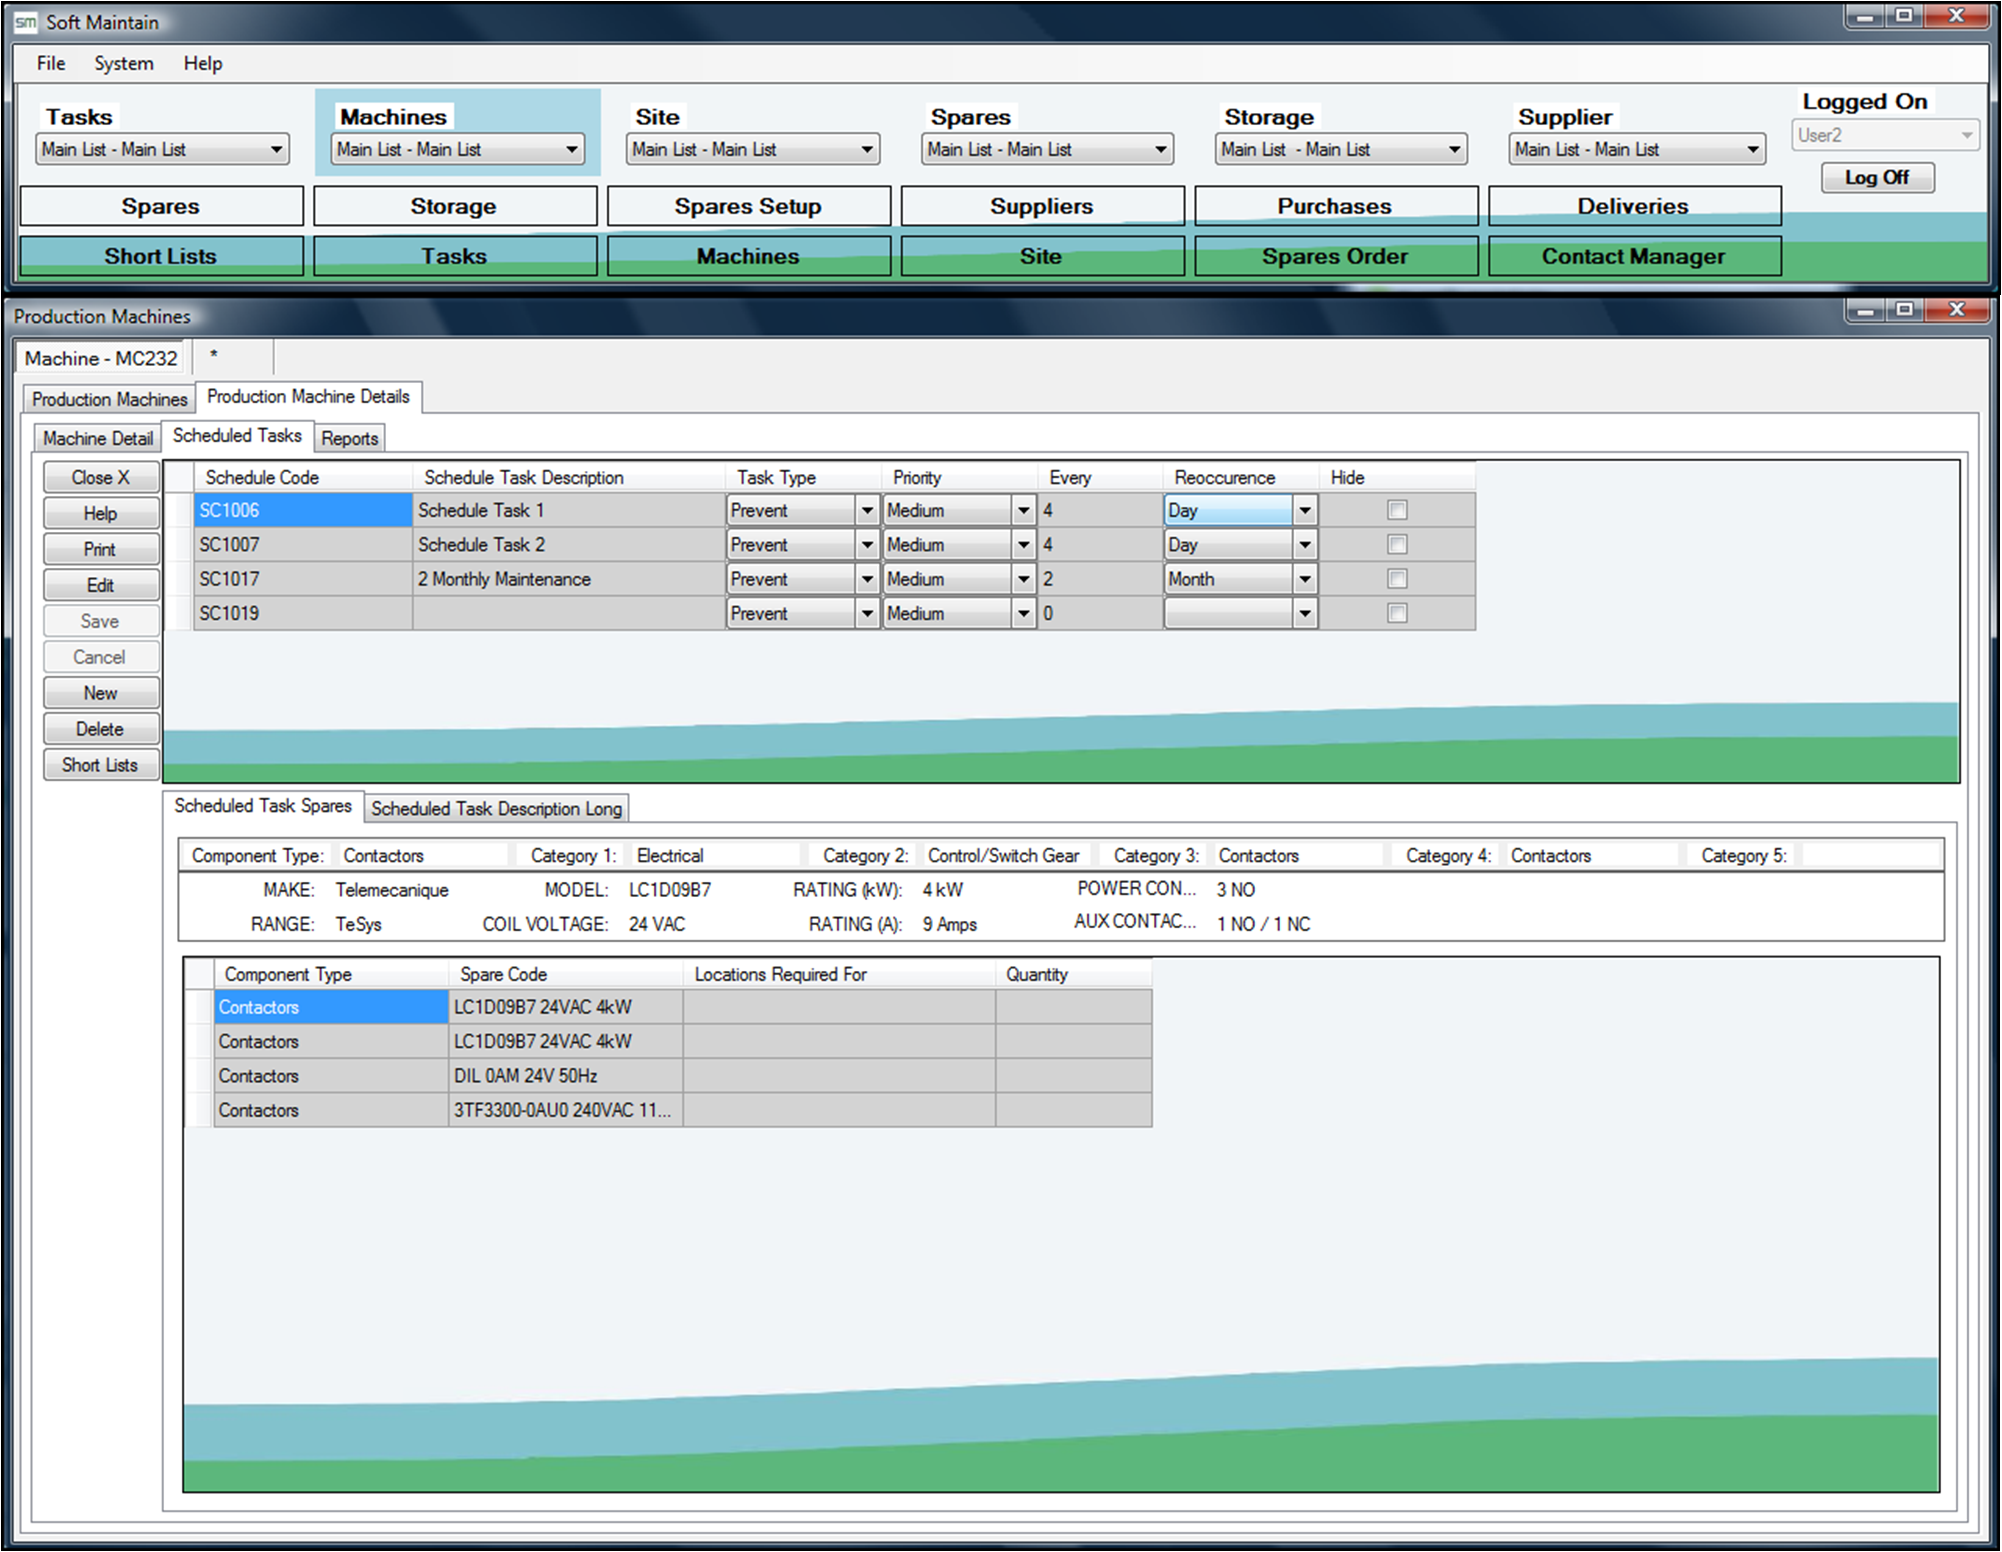Tick the Hide checkbox for SC1007

click(1397, 544)
